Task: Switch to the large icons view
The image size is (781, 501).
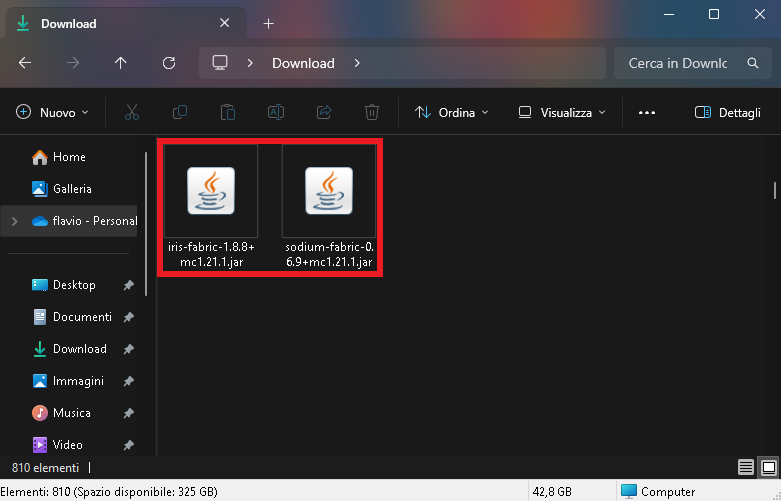Action: coord(769,467)
